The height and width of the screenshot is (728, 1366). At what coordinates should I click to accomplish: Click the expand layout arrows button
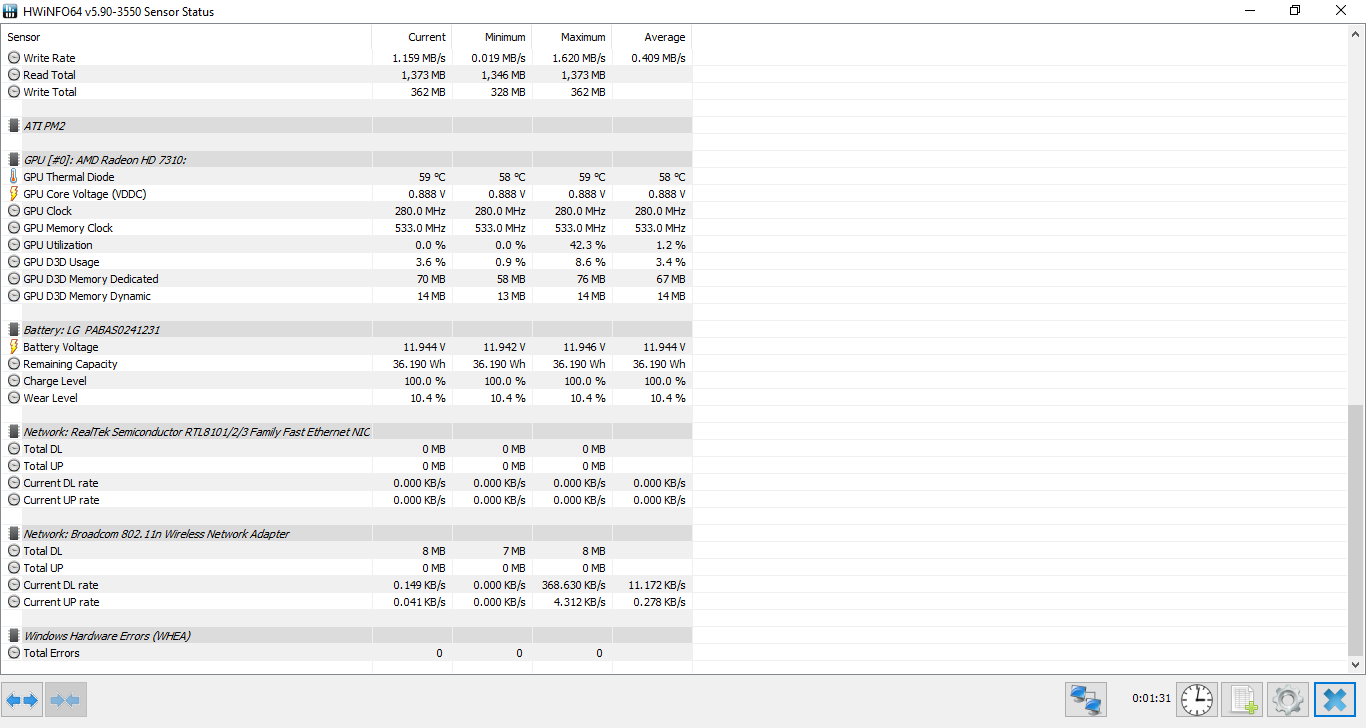(22, 700)
